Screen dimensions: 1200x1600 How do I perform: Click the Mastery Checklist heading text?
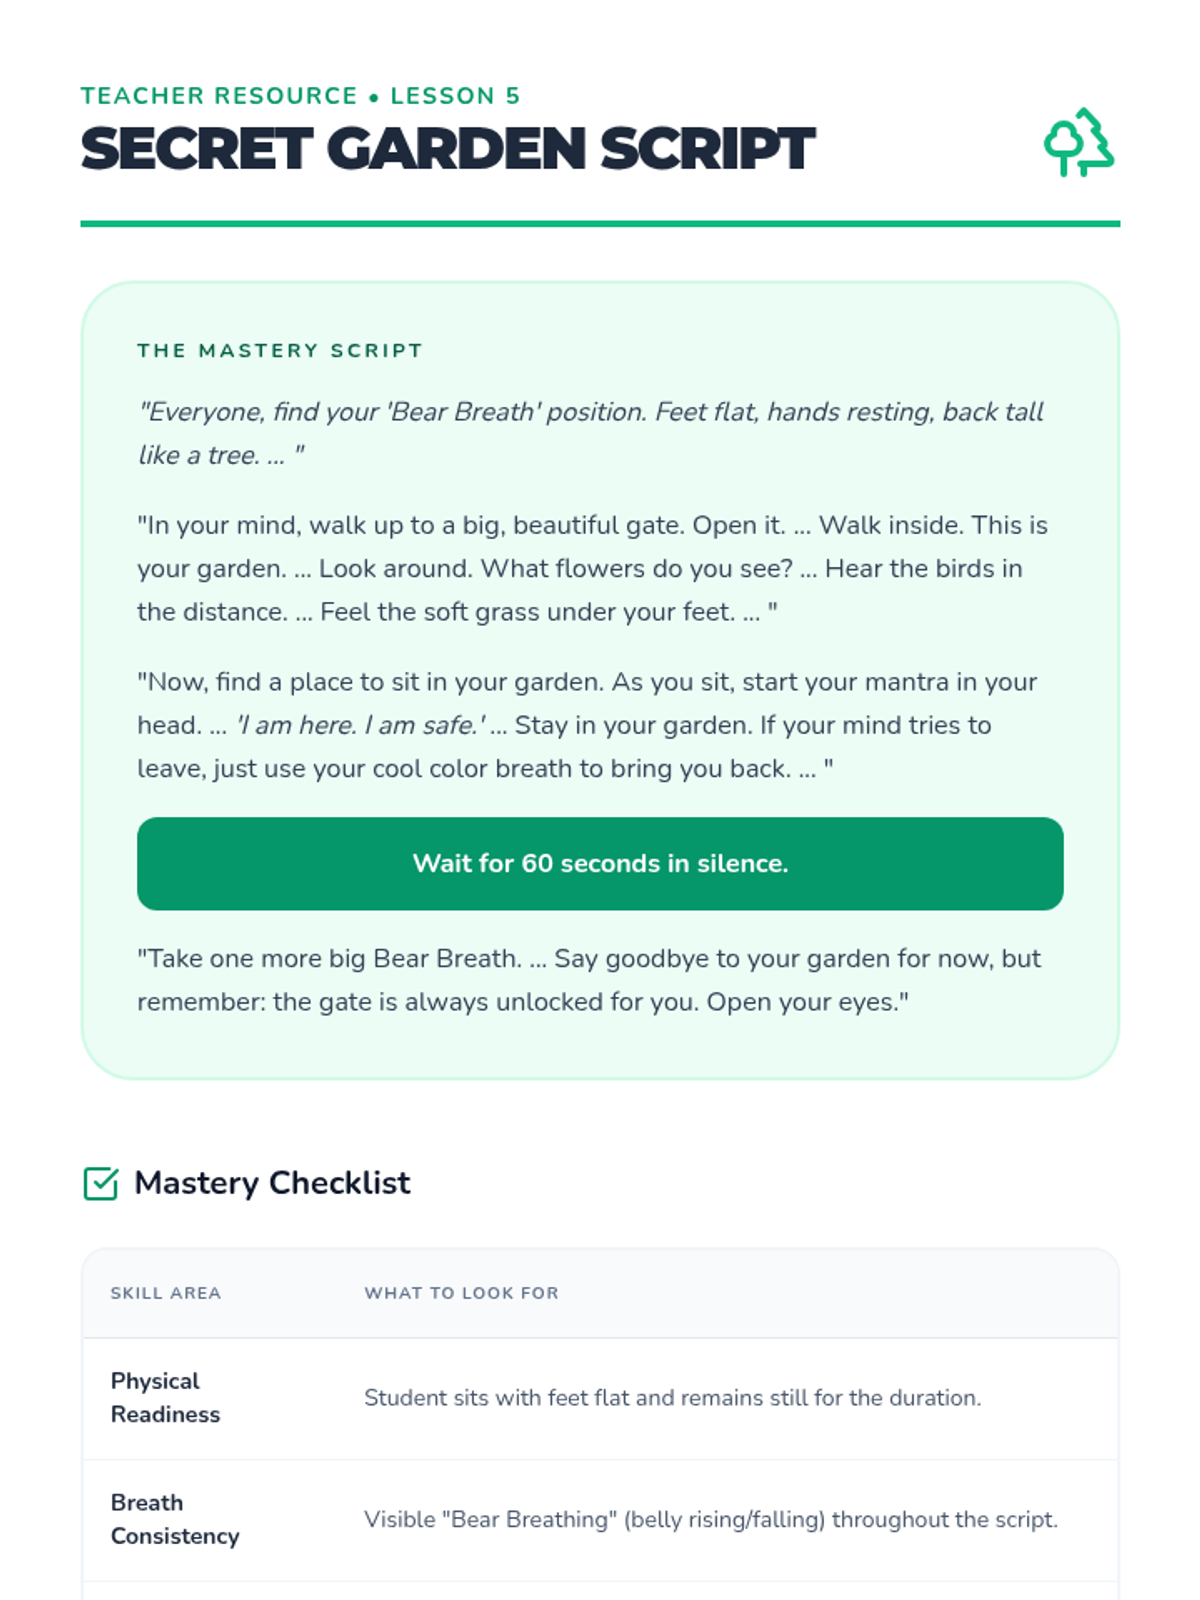272,1183
